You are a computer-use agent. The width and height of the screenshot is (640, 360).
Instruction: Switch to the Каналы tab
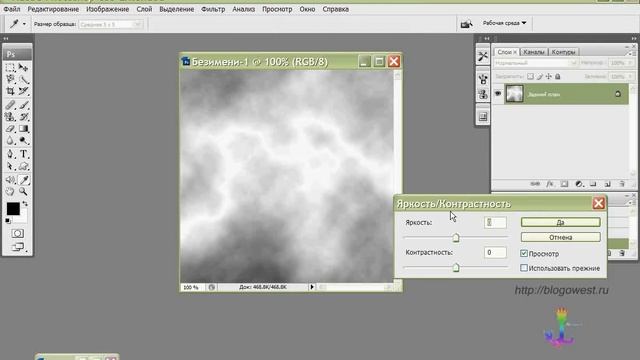coord(533,52)
